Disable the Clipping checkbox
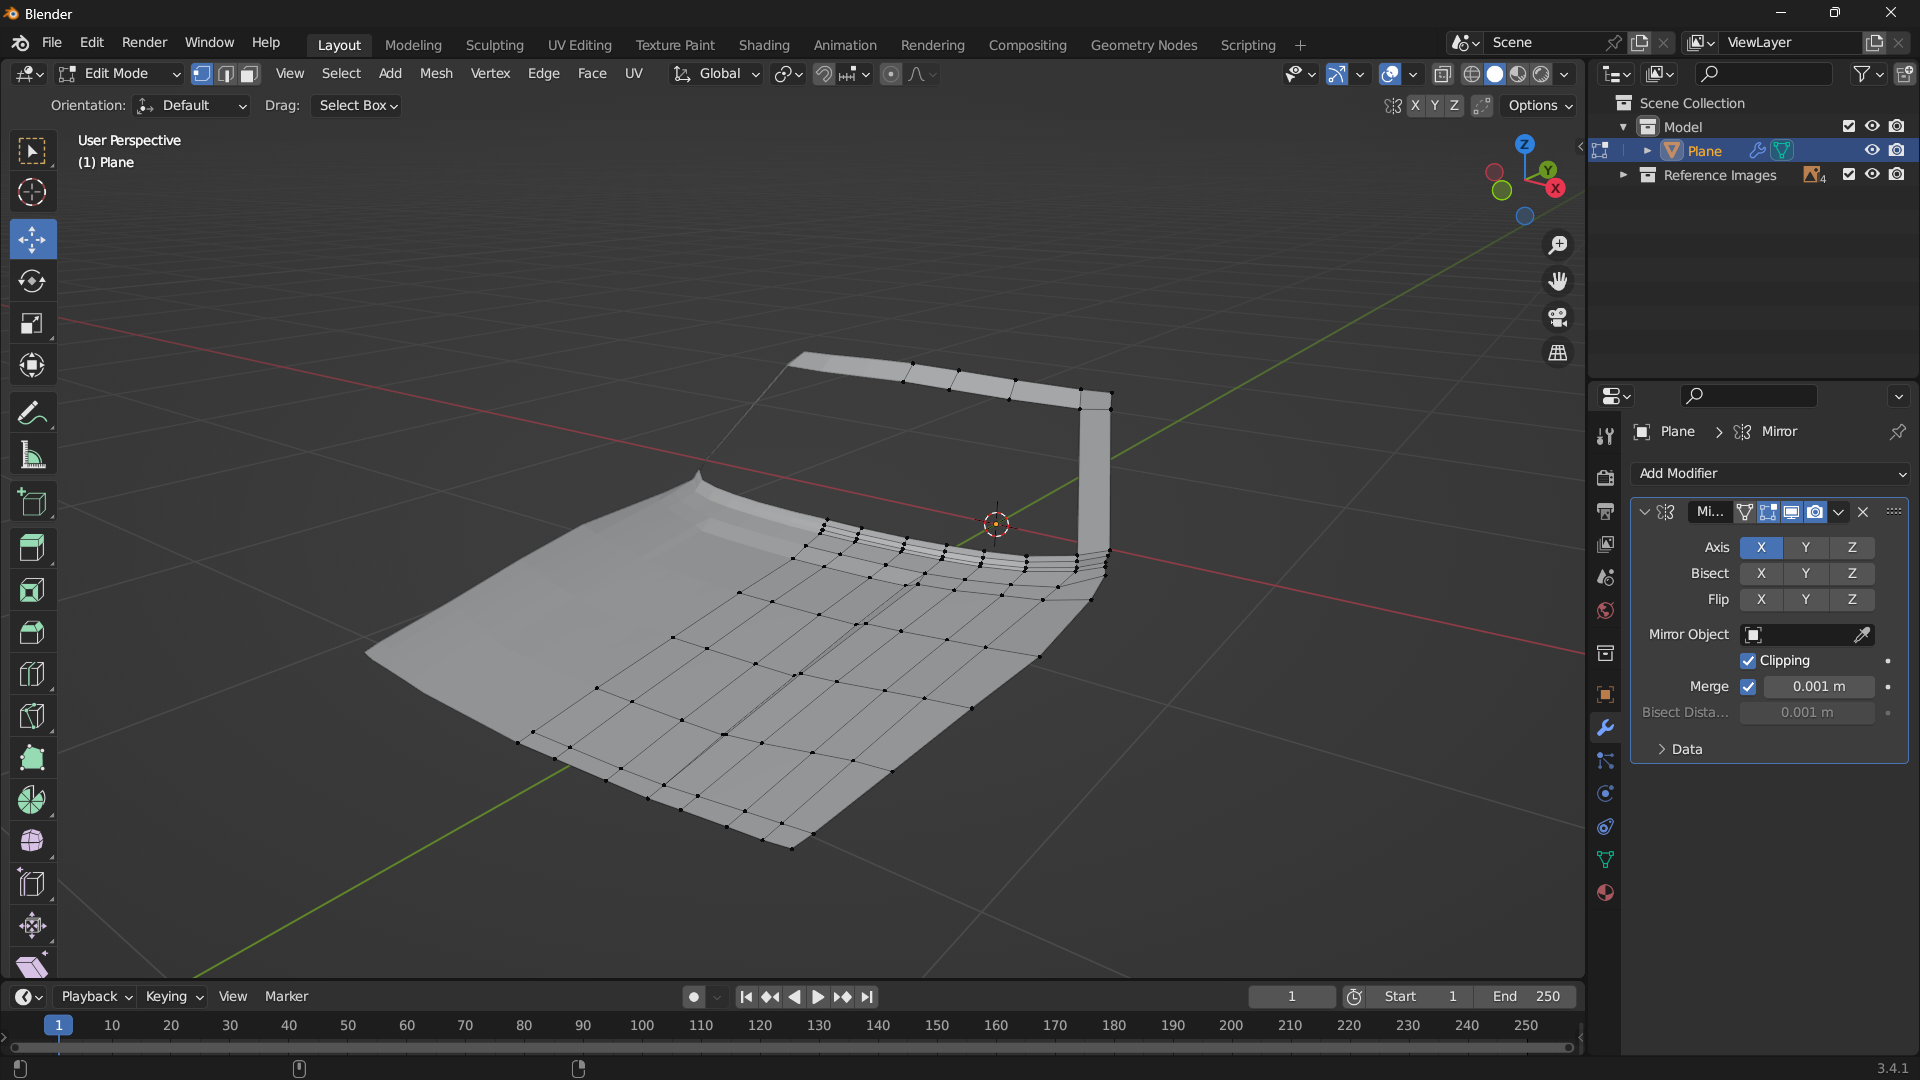 coord(1748,661)
